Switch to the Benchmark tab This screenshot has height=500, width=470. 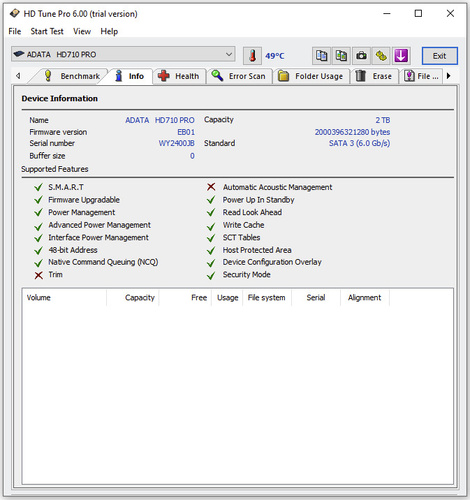coord(71,76)
